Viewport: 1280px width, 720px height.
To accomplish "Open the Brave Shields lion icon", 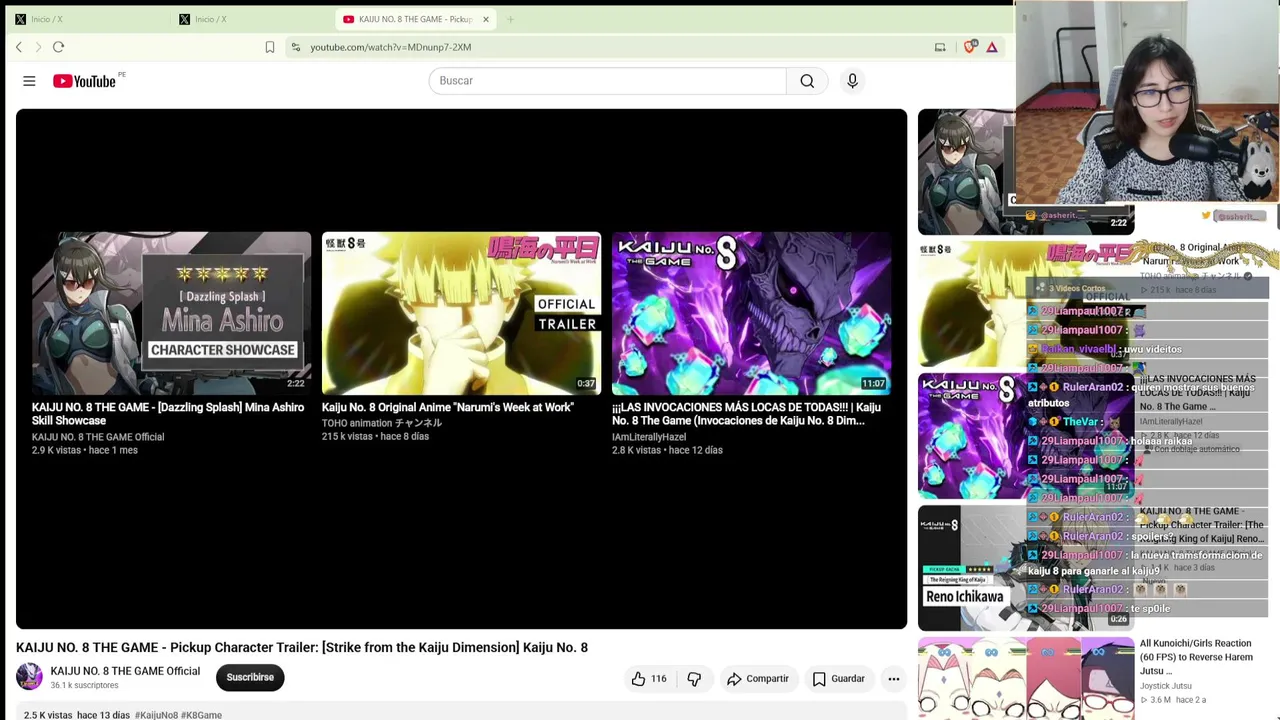I will pos(969,47).
